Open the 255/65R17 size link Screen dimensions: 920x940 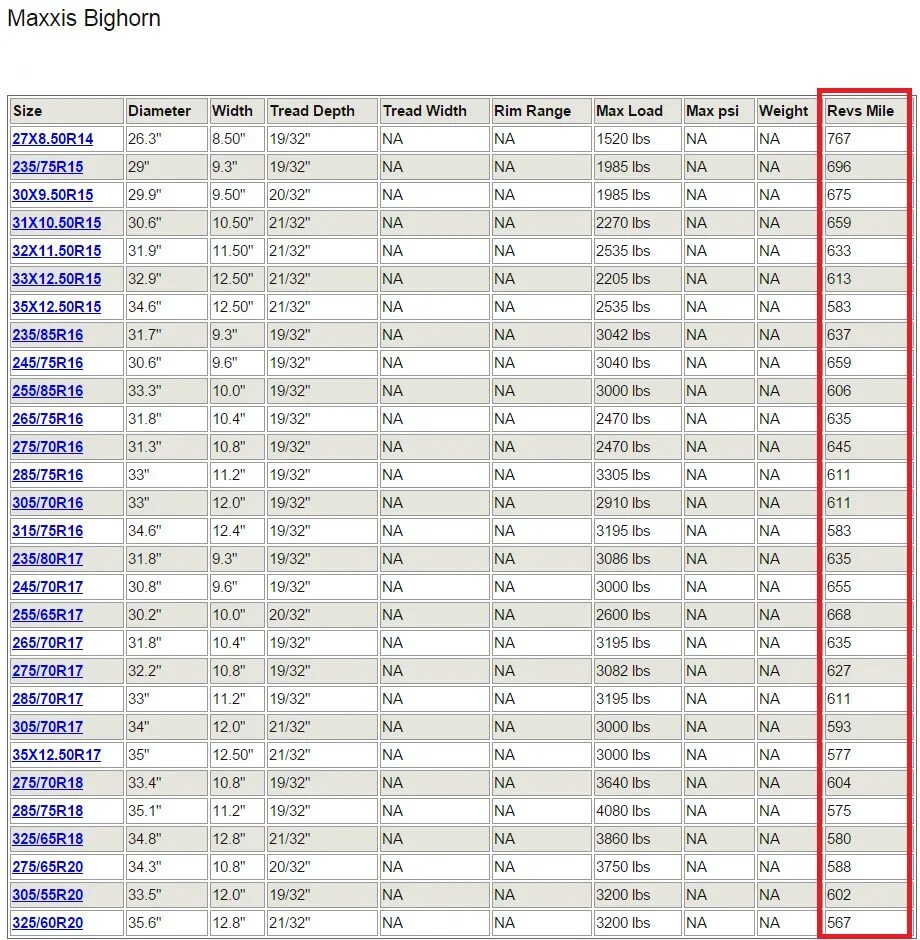(48, 614)
